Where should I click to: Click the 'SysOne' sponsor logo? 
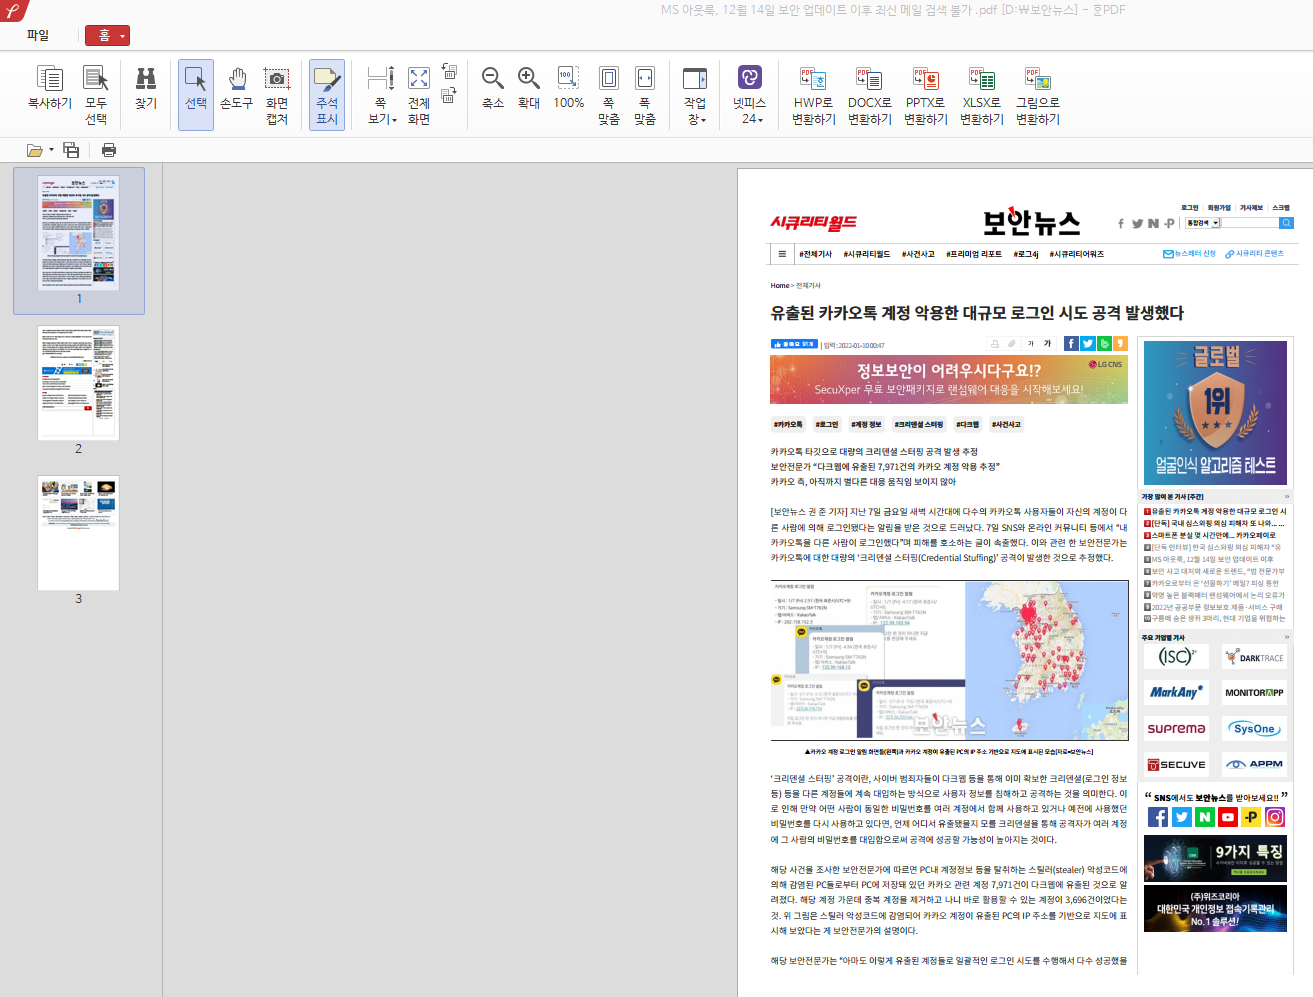[x=1253, y=728]
